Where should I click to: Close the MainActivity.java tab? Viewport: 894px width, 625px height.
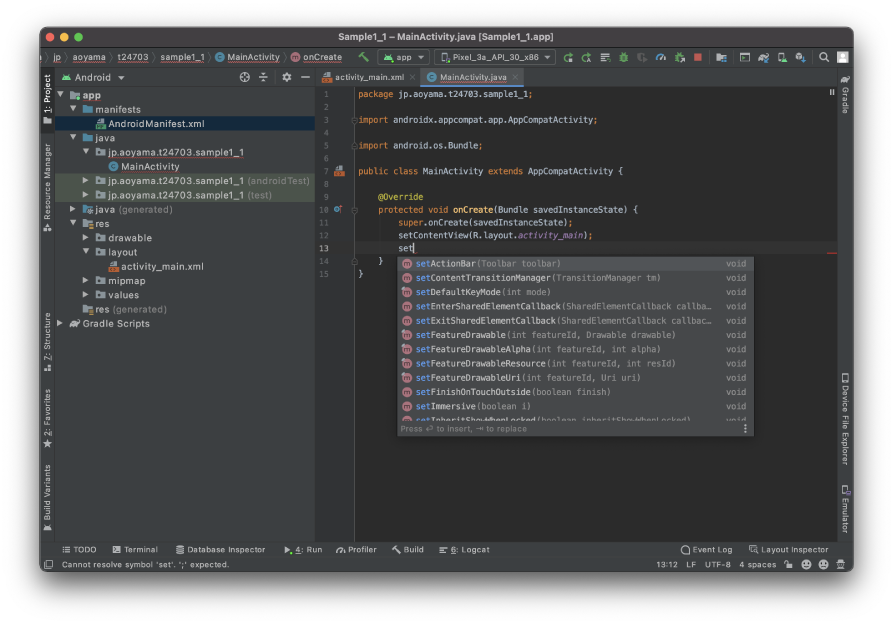(515, 77)
